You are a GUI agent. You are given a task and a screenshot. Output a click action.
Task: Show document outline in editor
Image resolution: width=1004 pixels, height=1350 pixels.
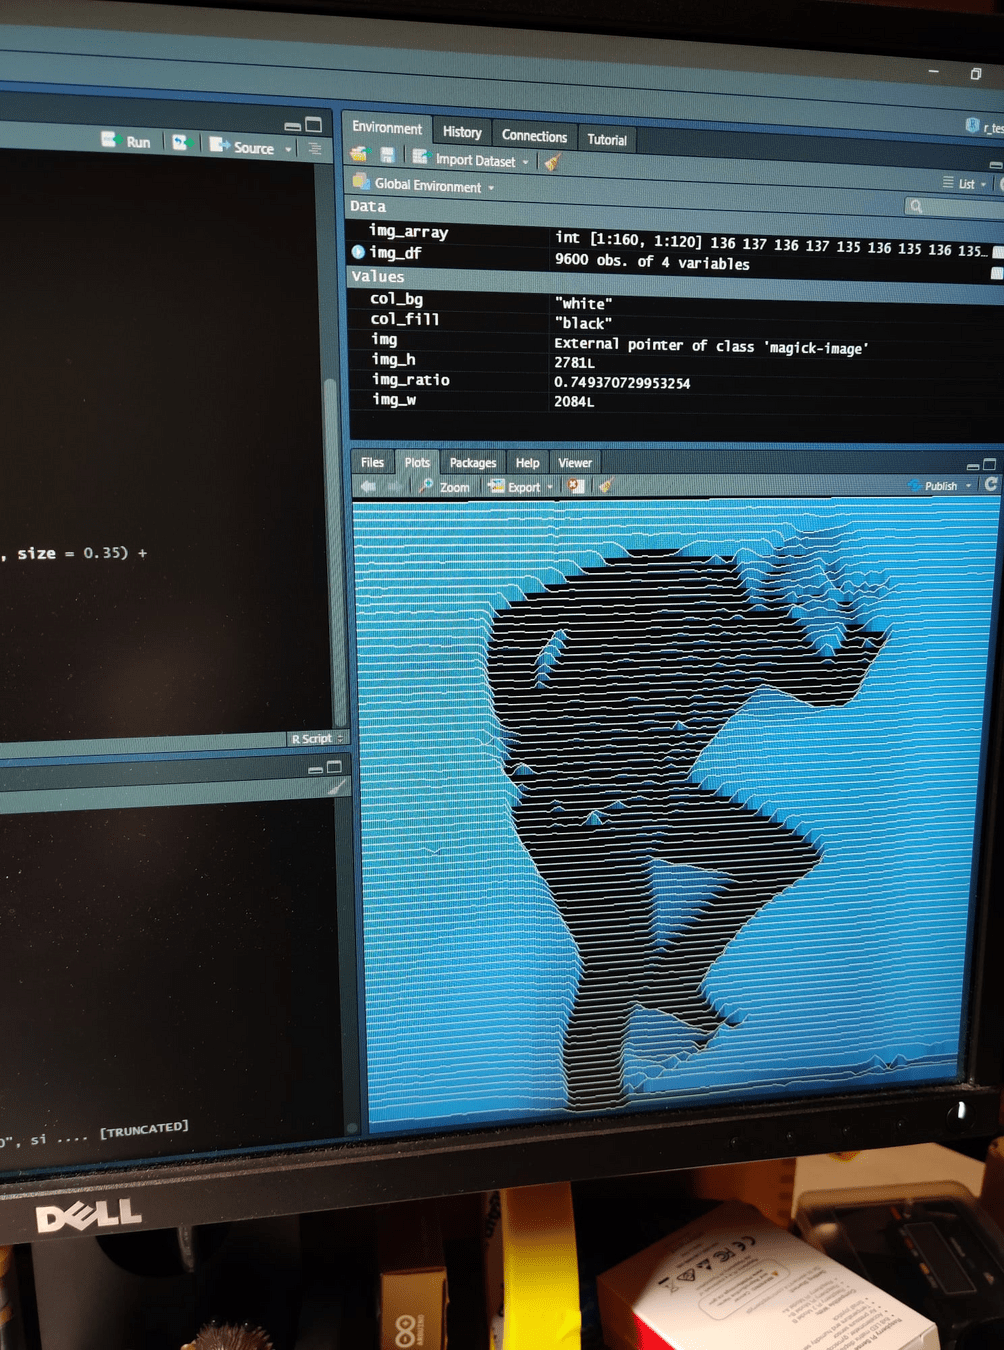pyautogui.click(x=315, y=149)
